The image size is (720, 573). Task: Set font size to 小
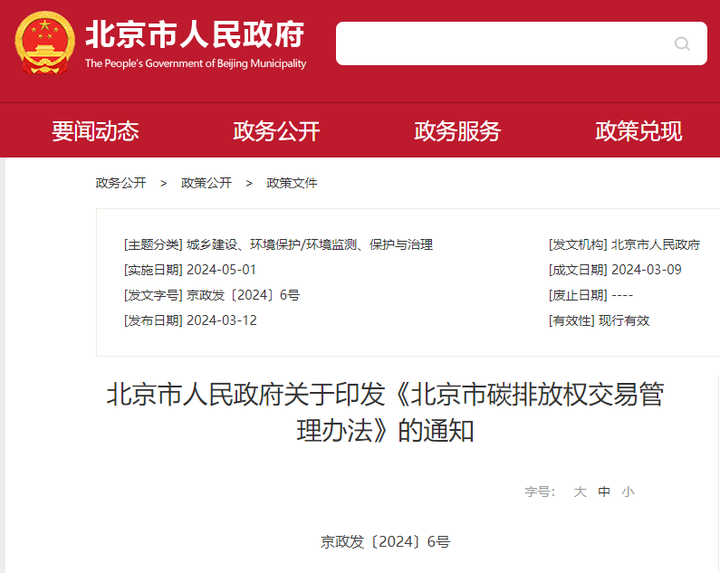(x=628, y=492)
